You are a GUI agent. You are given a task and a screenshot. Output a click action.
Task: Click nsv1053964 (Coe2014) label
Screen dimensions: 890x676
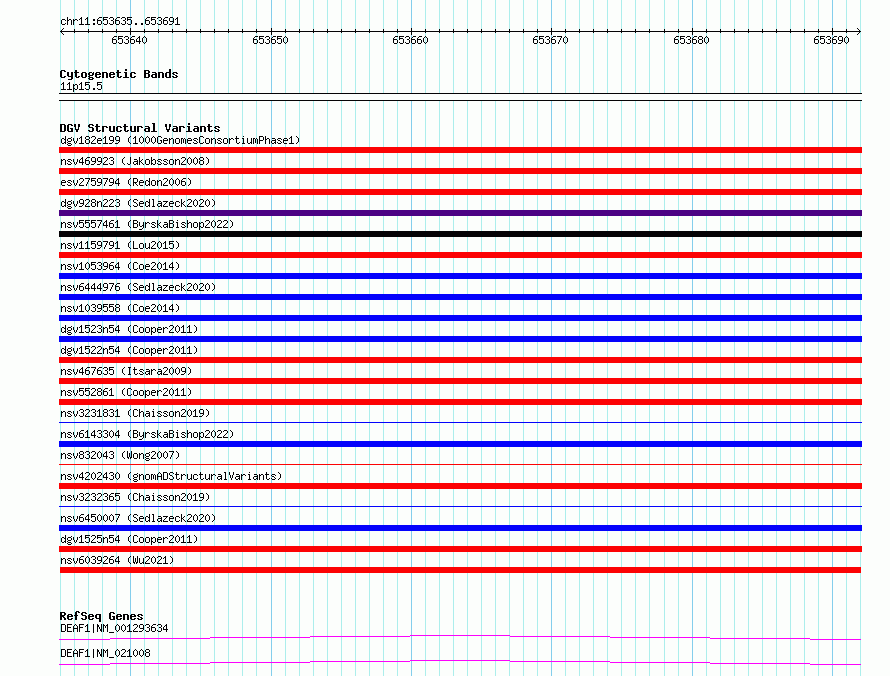(120, 266)
